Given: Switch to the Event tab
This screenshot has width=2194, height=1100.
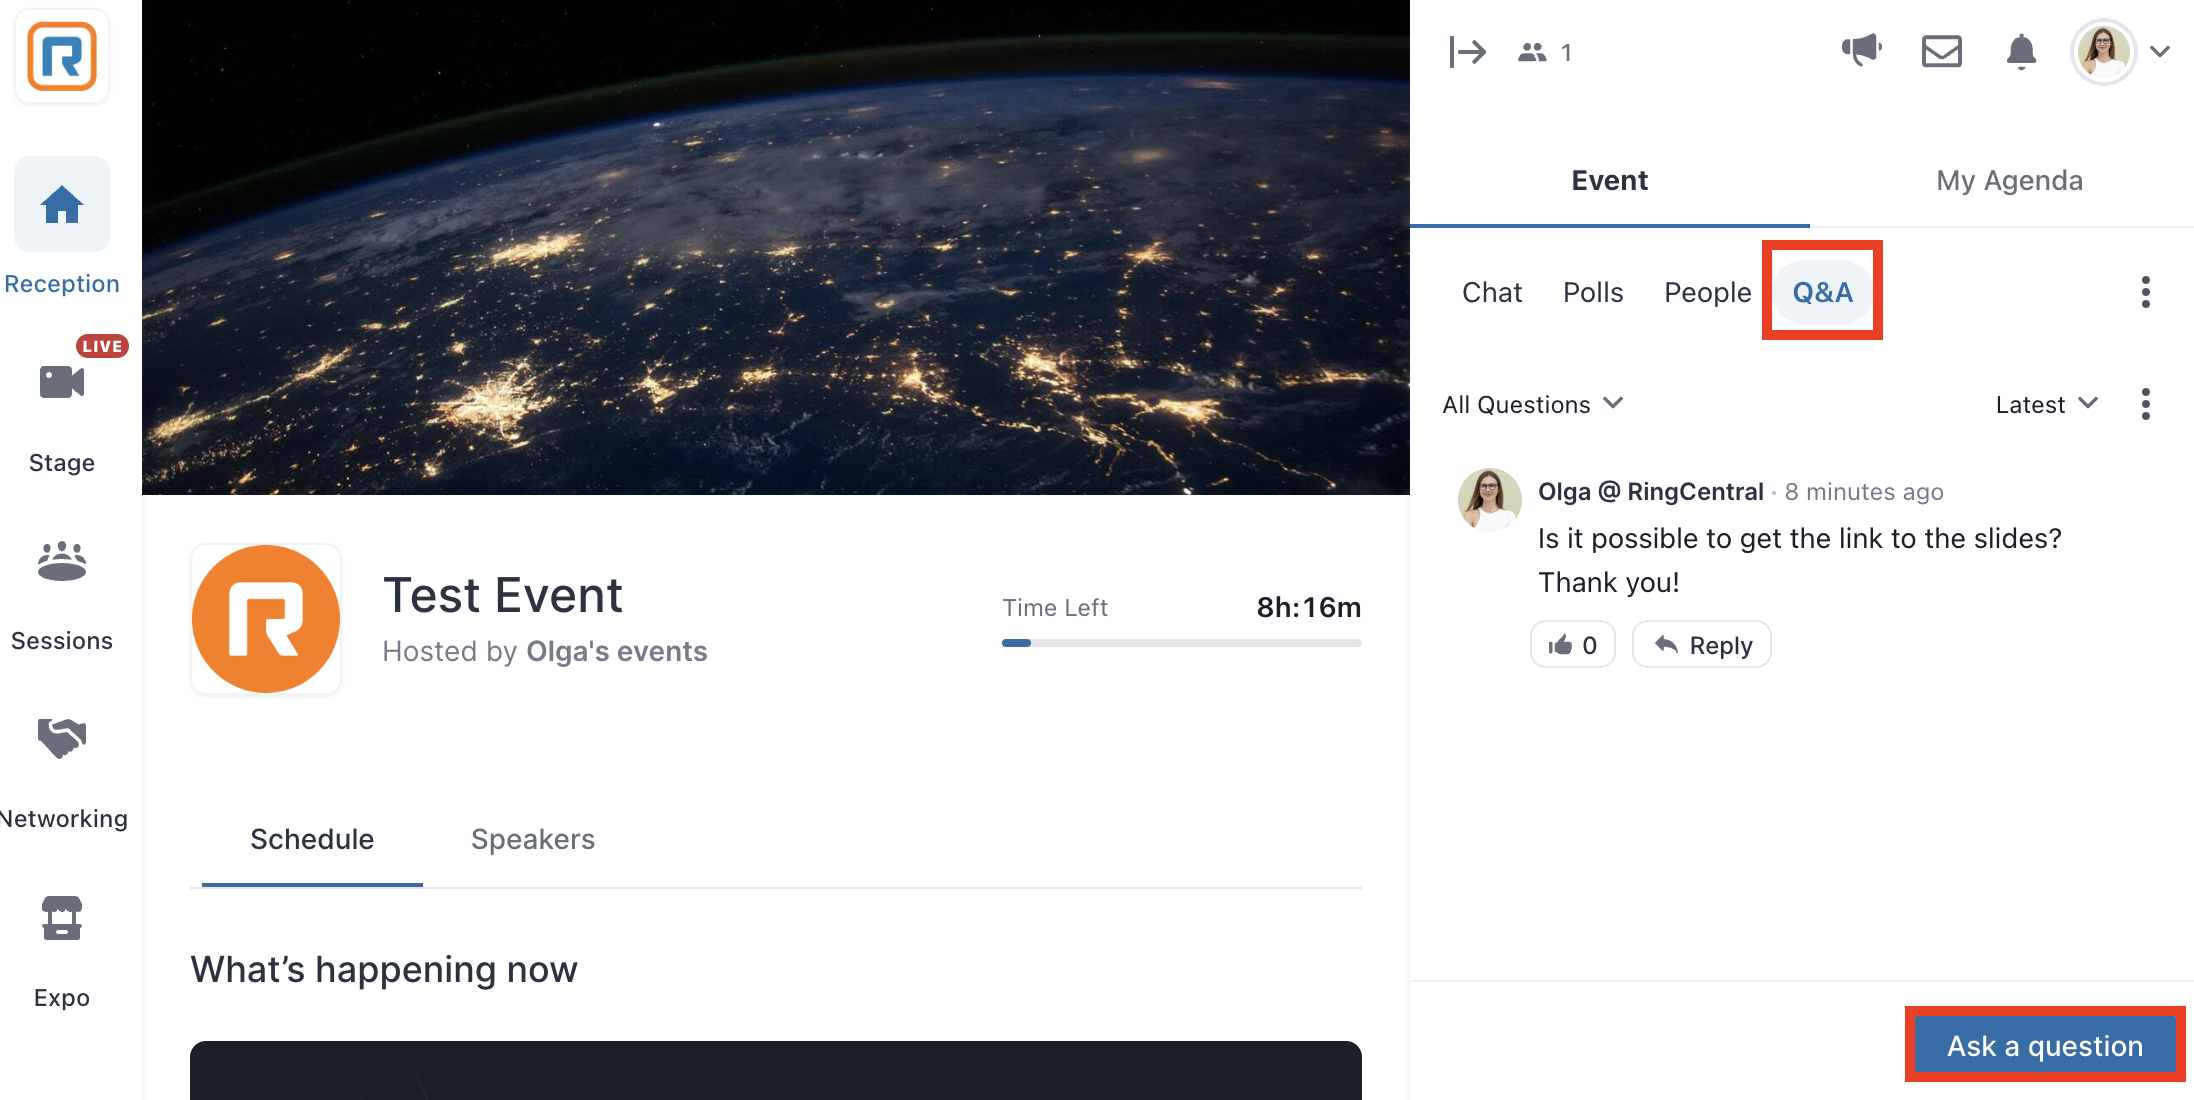Looking at the screenshot, I should point(1610,181).
